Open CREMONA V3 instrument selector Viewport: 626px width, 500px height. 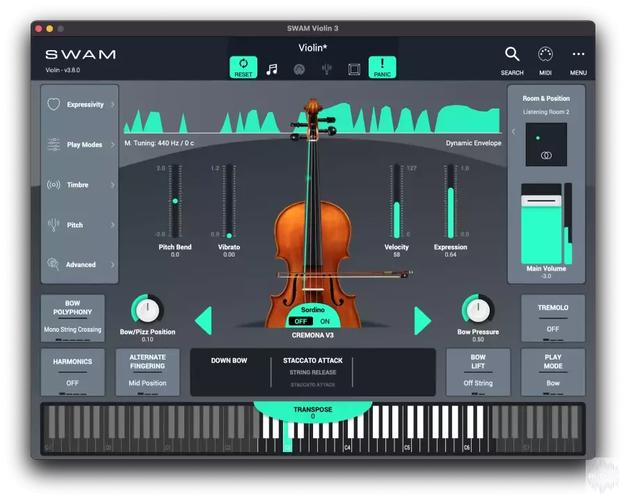click(313, 335)
